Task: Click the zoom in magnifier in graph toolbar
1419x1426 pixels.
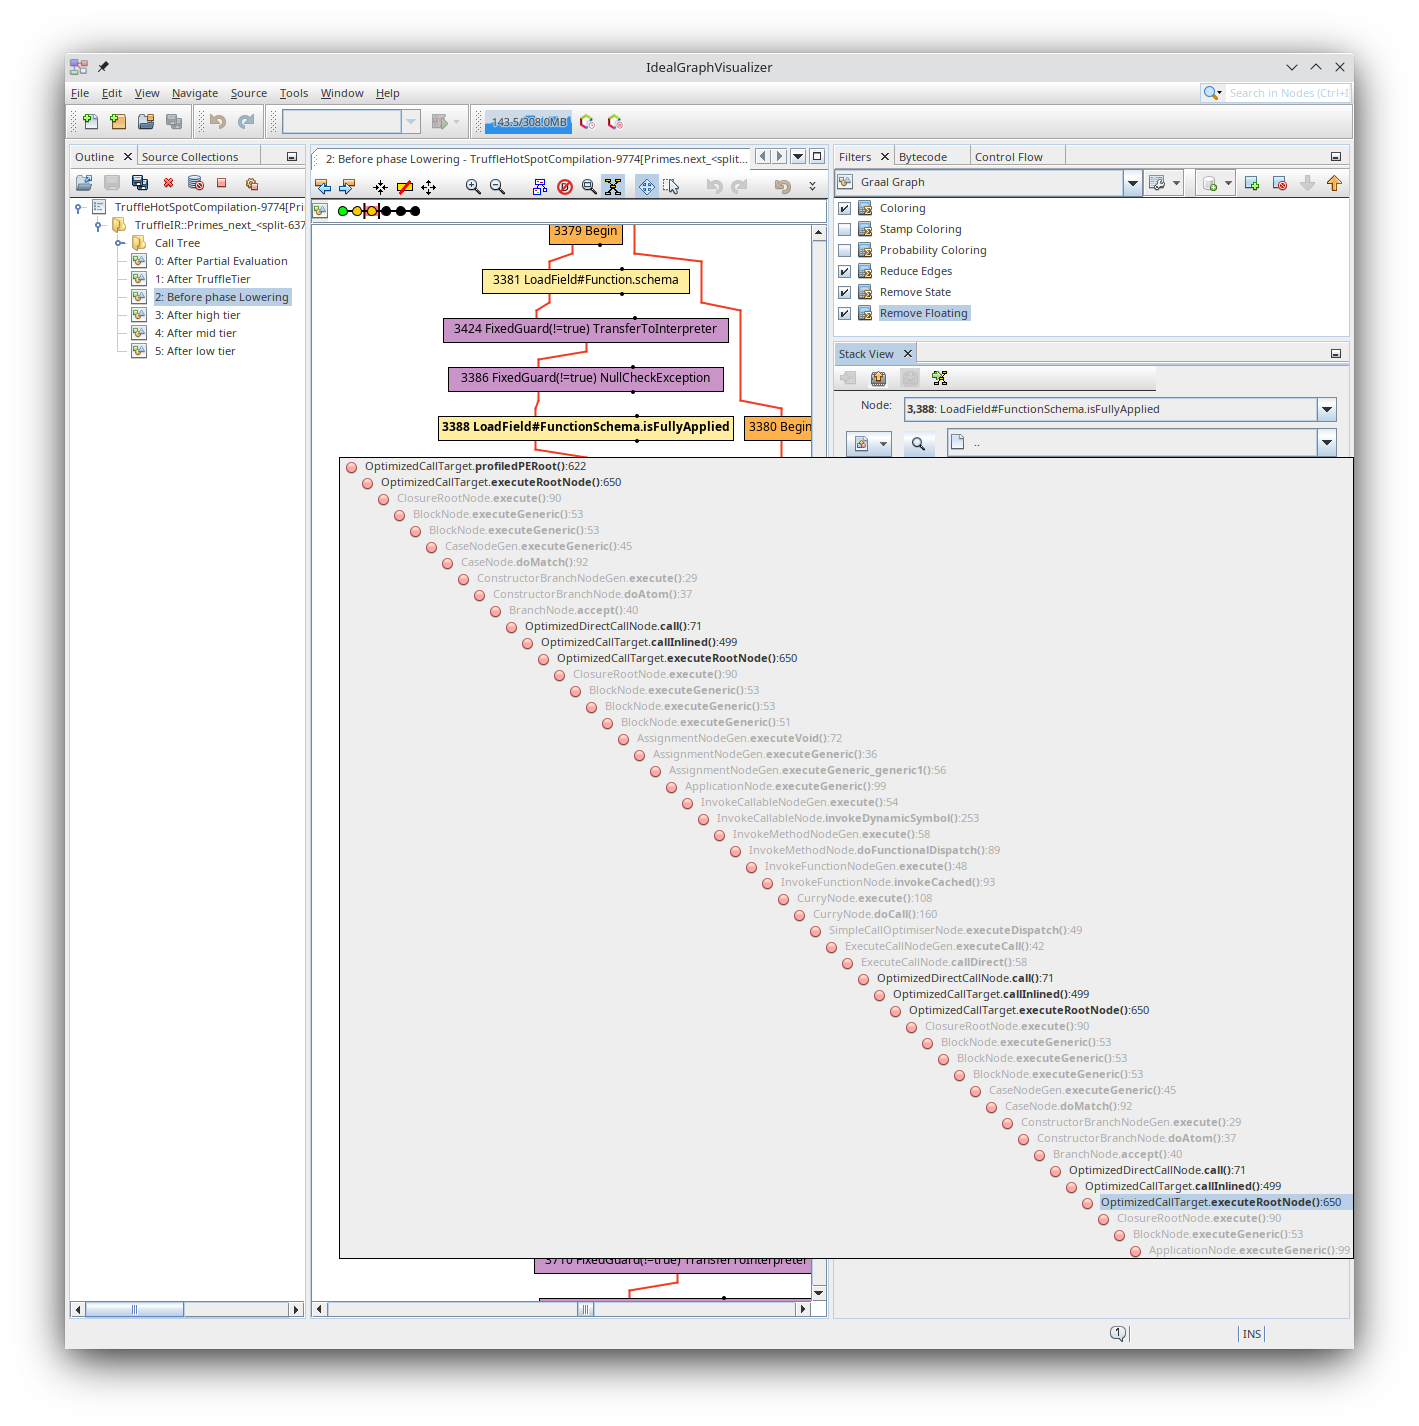Action: coord(473,187)
